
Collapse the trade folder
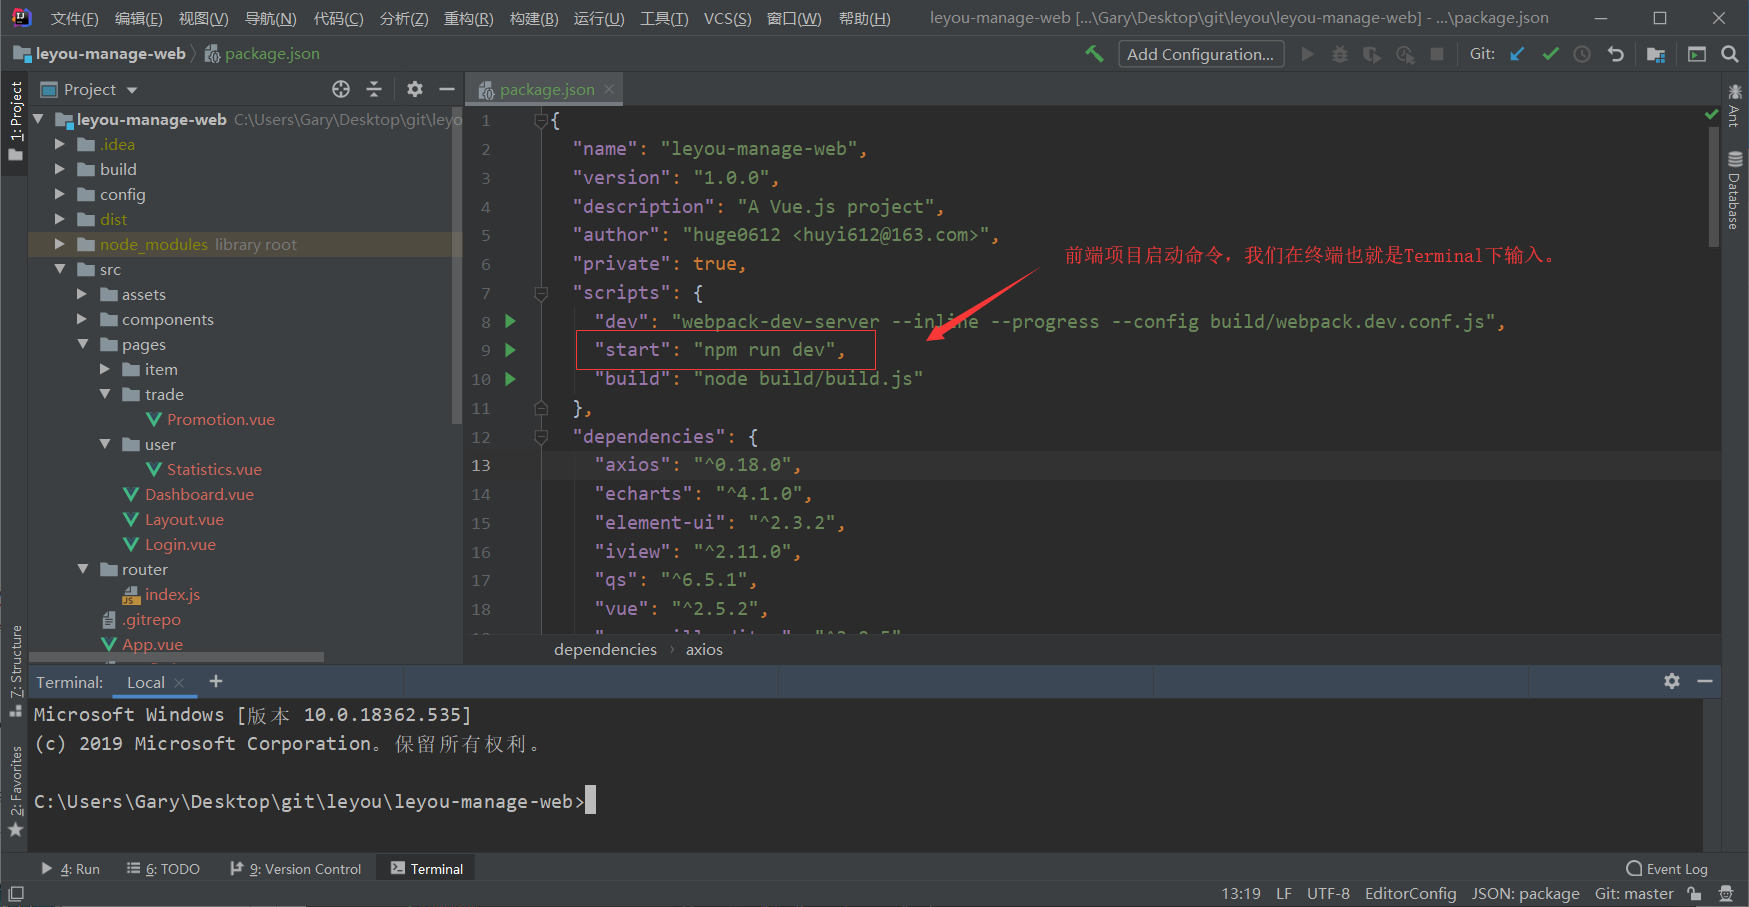tap(105, 394)
